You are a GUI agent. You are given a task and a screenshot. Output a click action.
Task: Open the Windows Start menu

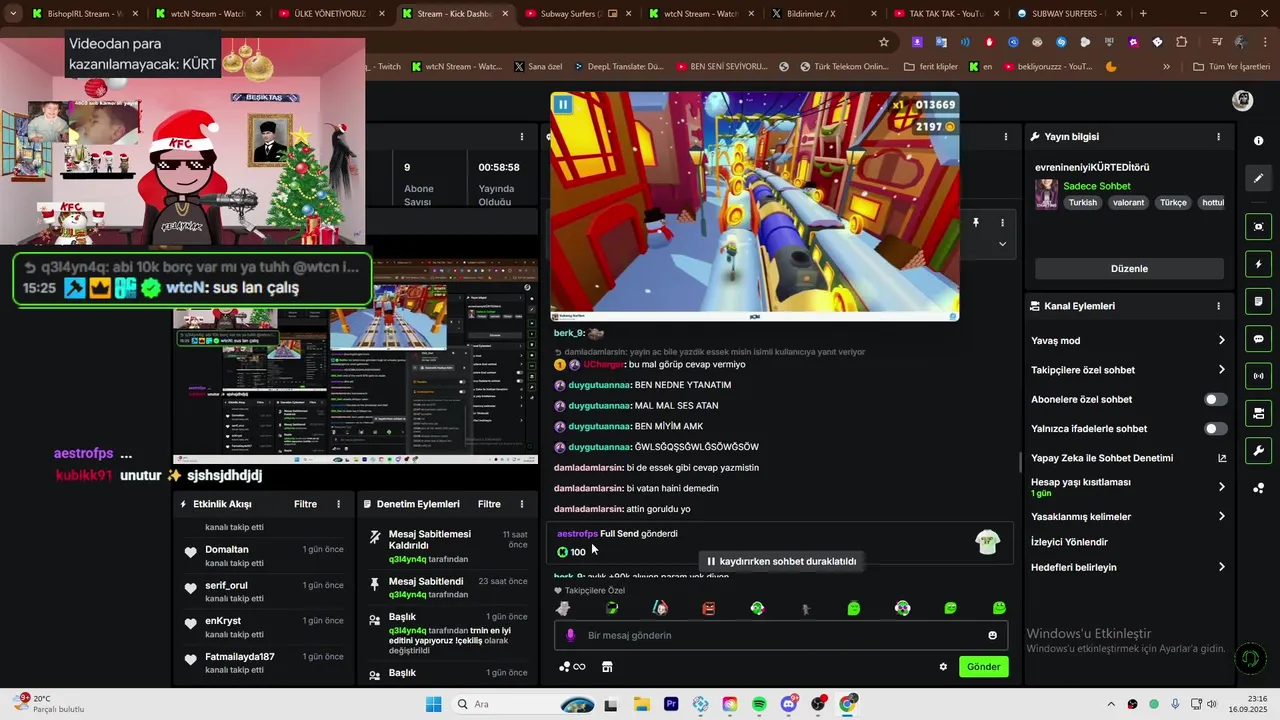(x=433, y=704)
